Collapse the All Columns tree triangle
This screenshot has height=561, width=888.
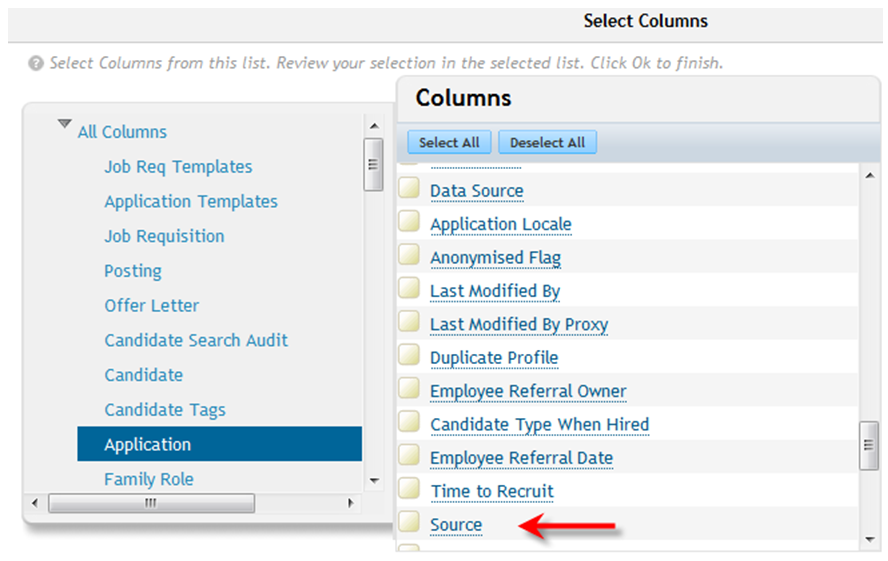click(x=65, y=123)
